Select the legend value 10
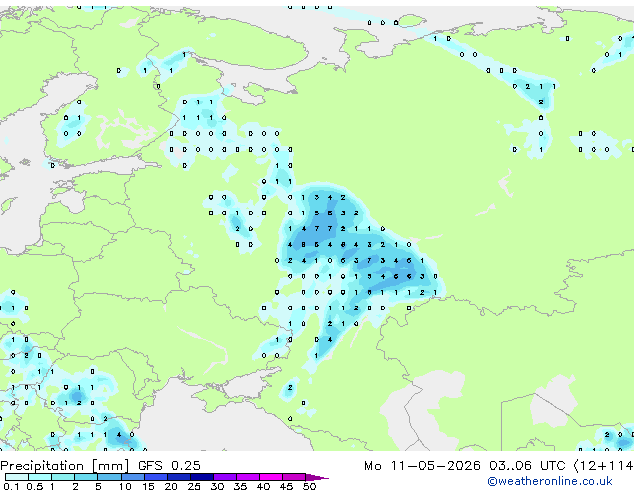This screenshot has height=490, width=634. click(125, 486)
